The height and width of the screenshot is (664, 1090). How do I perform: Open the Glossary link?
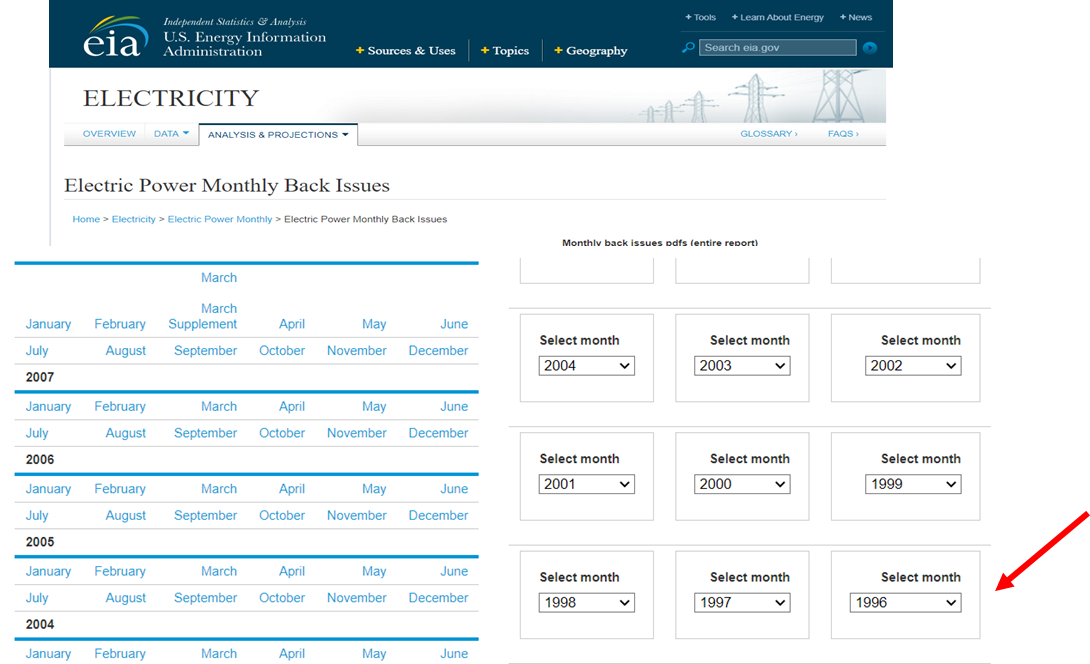tap(768, 134)
